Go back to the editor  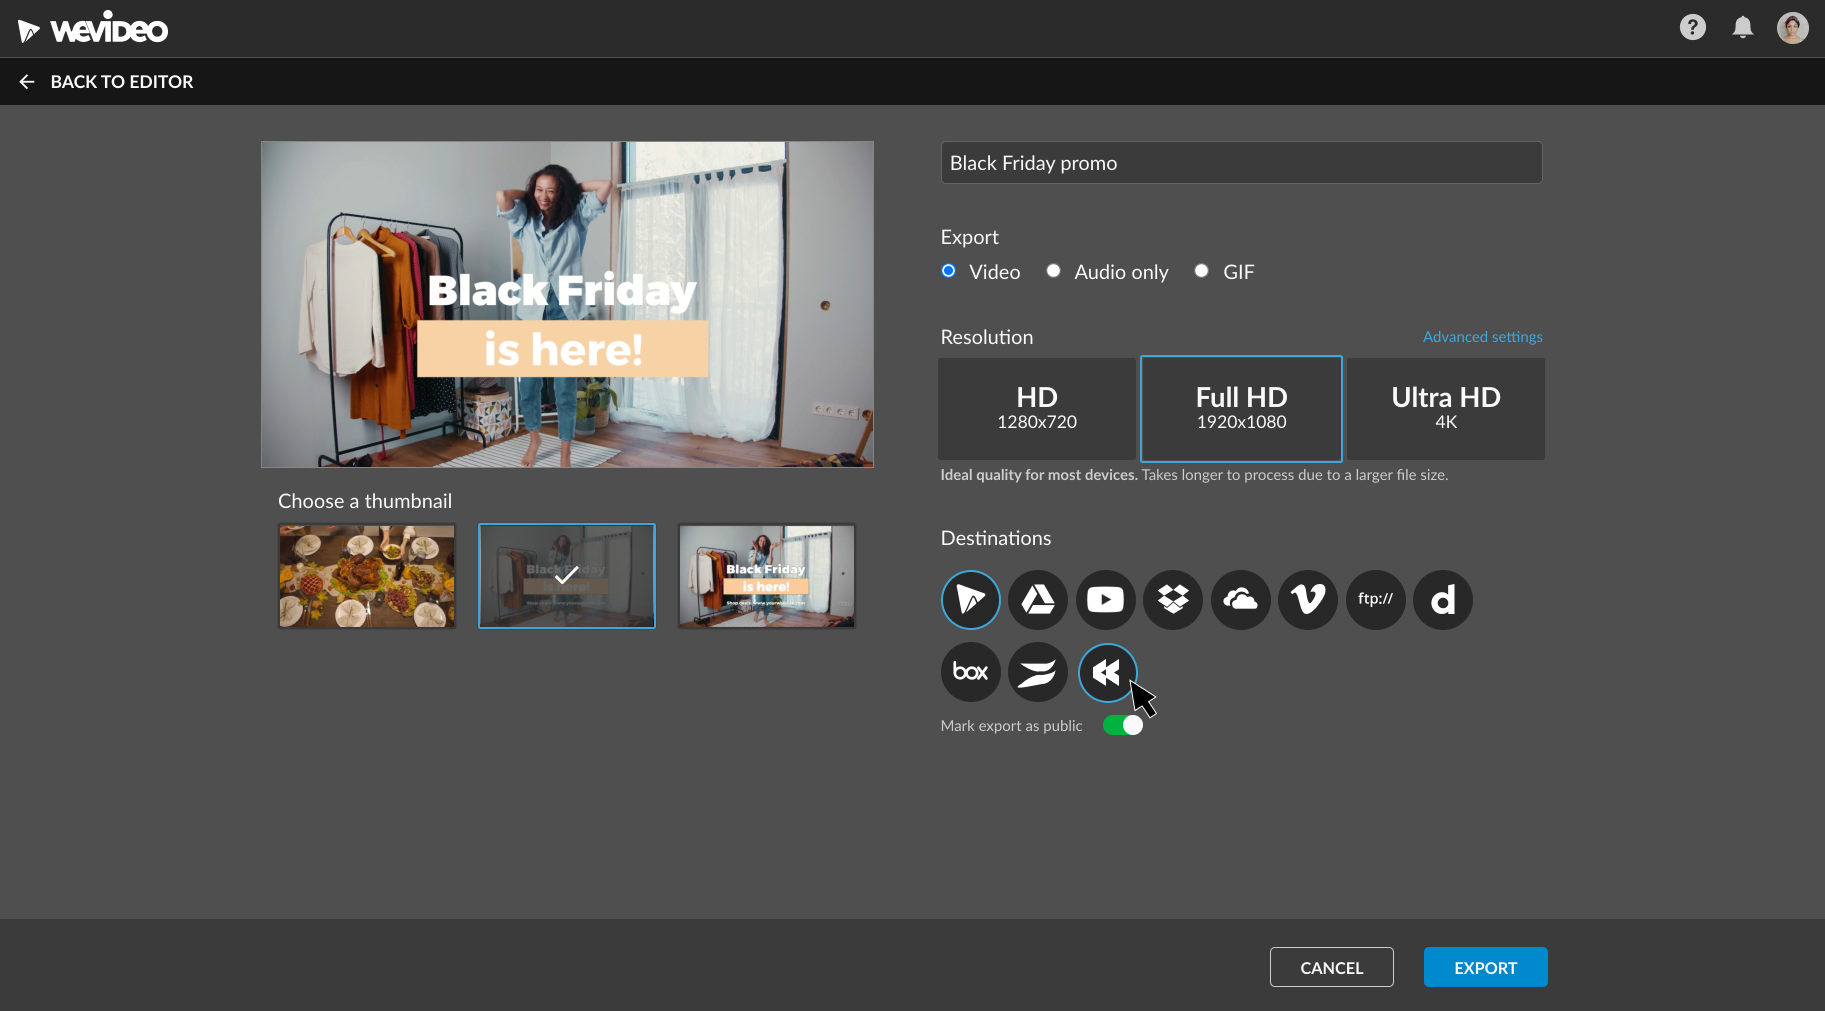pos(105,81)
